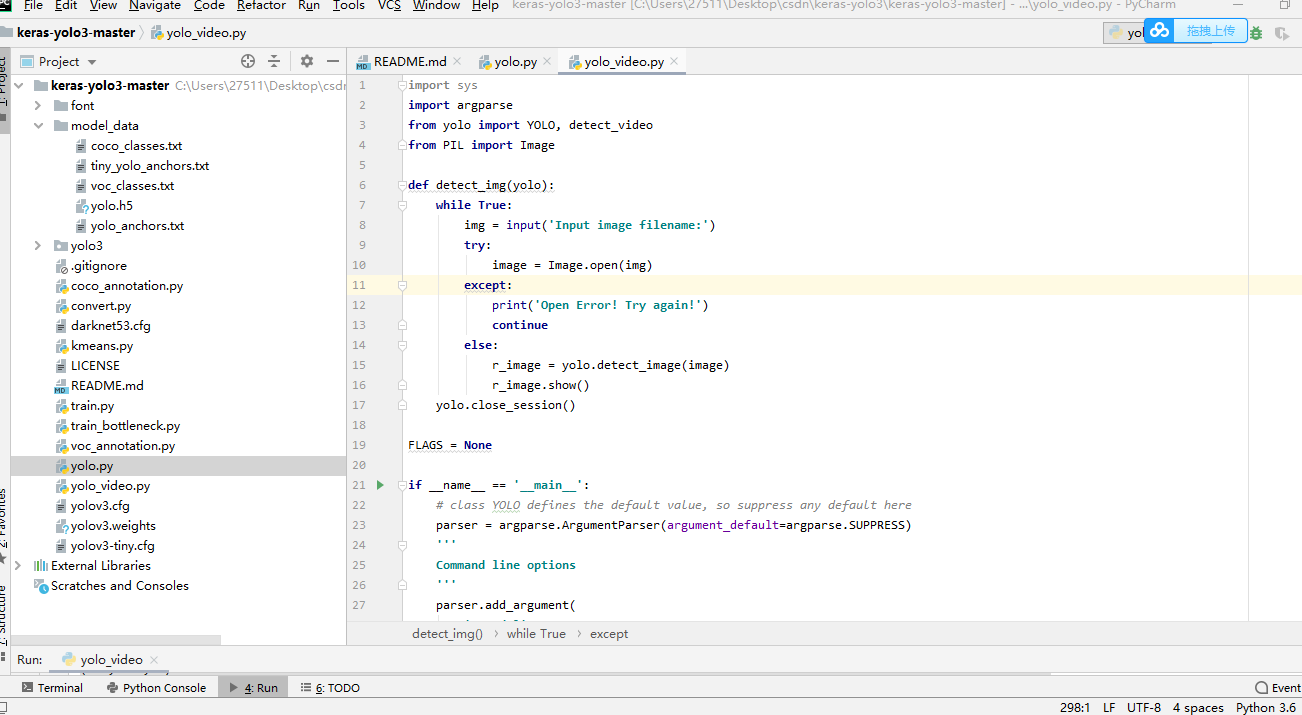This screenshot has width=1302, height=715.
Task: Select yolo_video.py in project tree
Action: pos(110,486)
